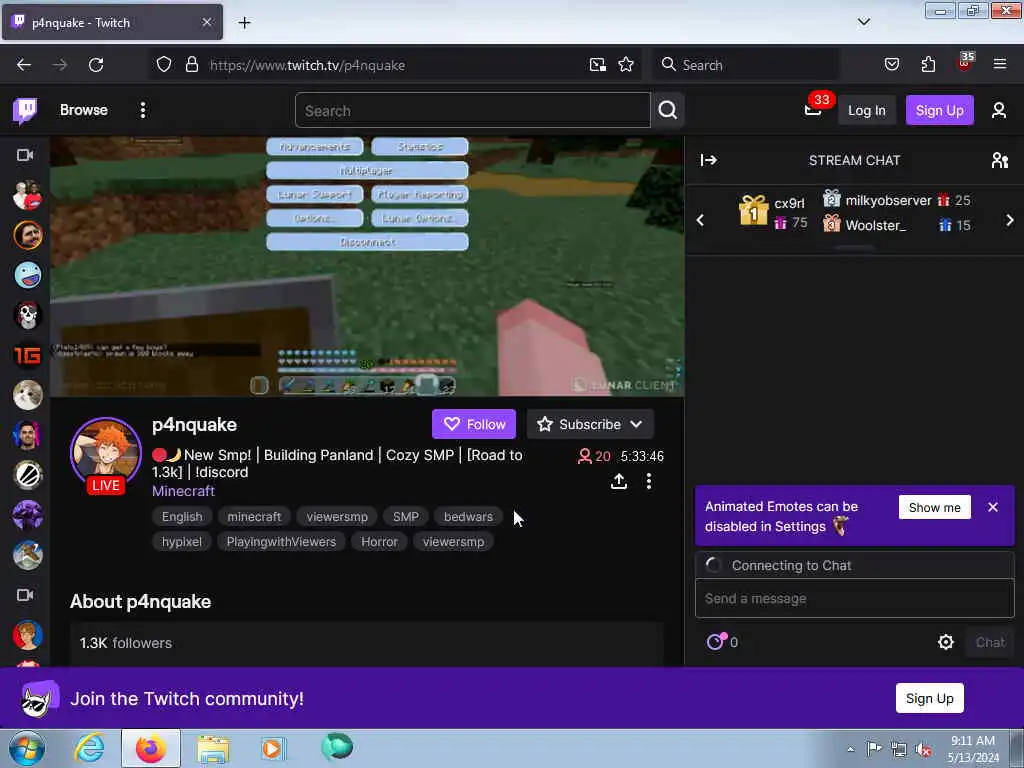Open the blue smiley channel avatar in sidebar
Screen dimensions: 1024x768
[27, 275]
